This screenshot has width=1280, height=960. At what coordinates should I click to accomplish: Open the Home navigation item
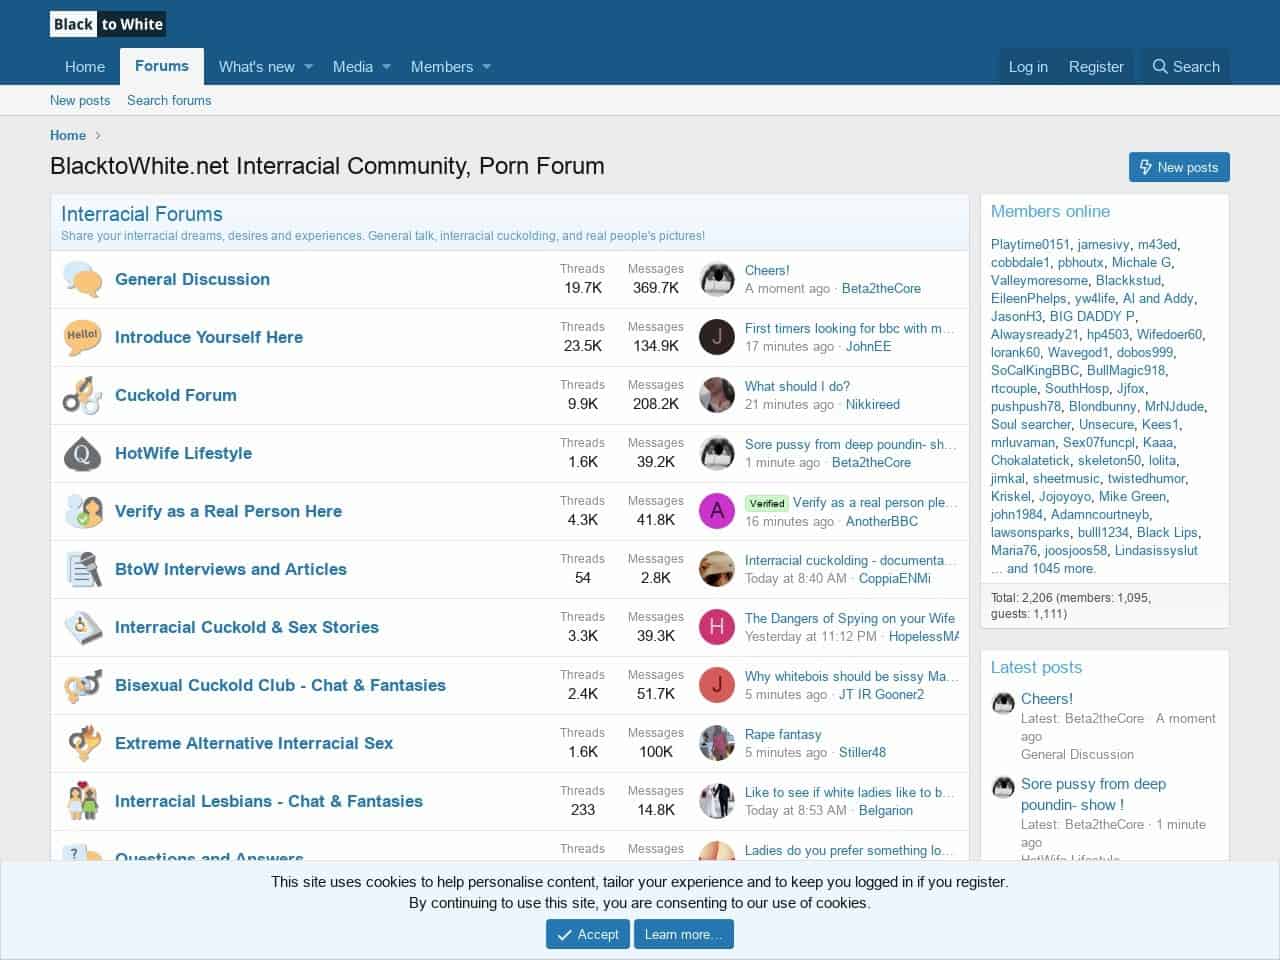point(85,67)
